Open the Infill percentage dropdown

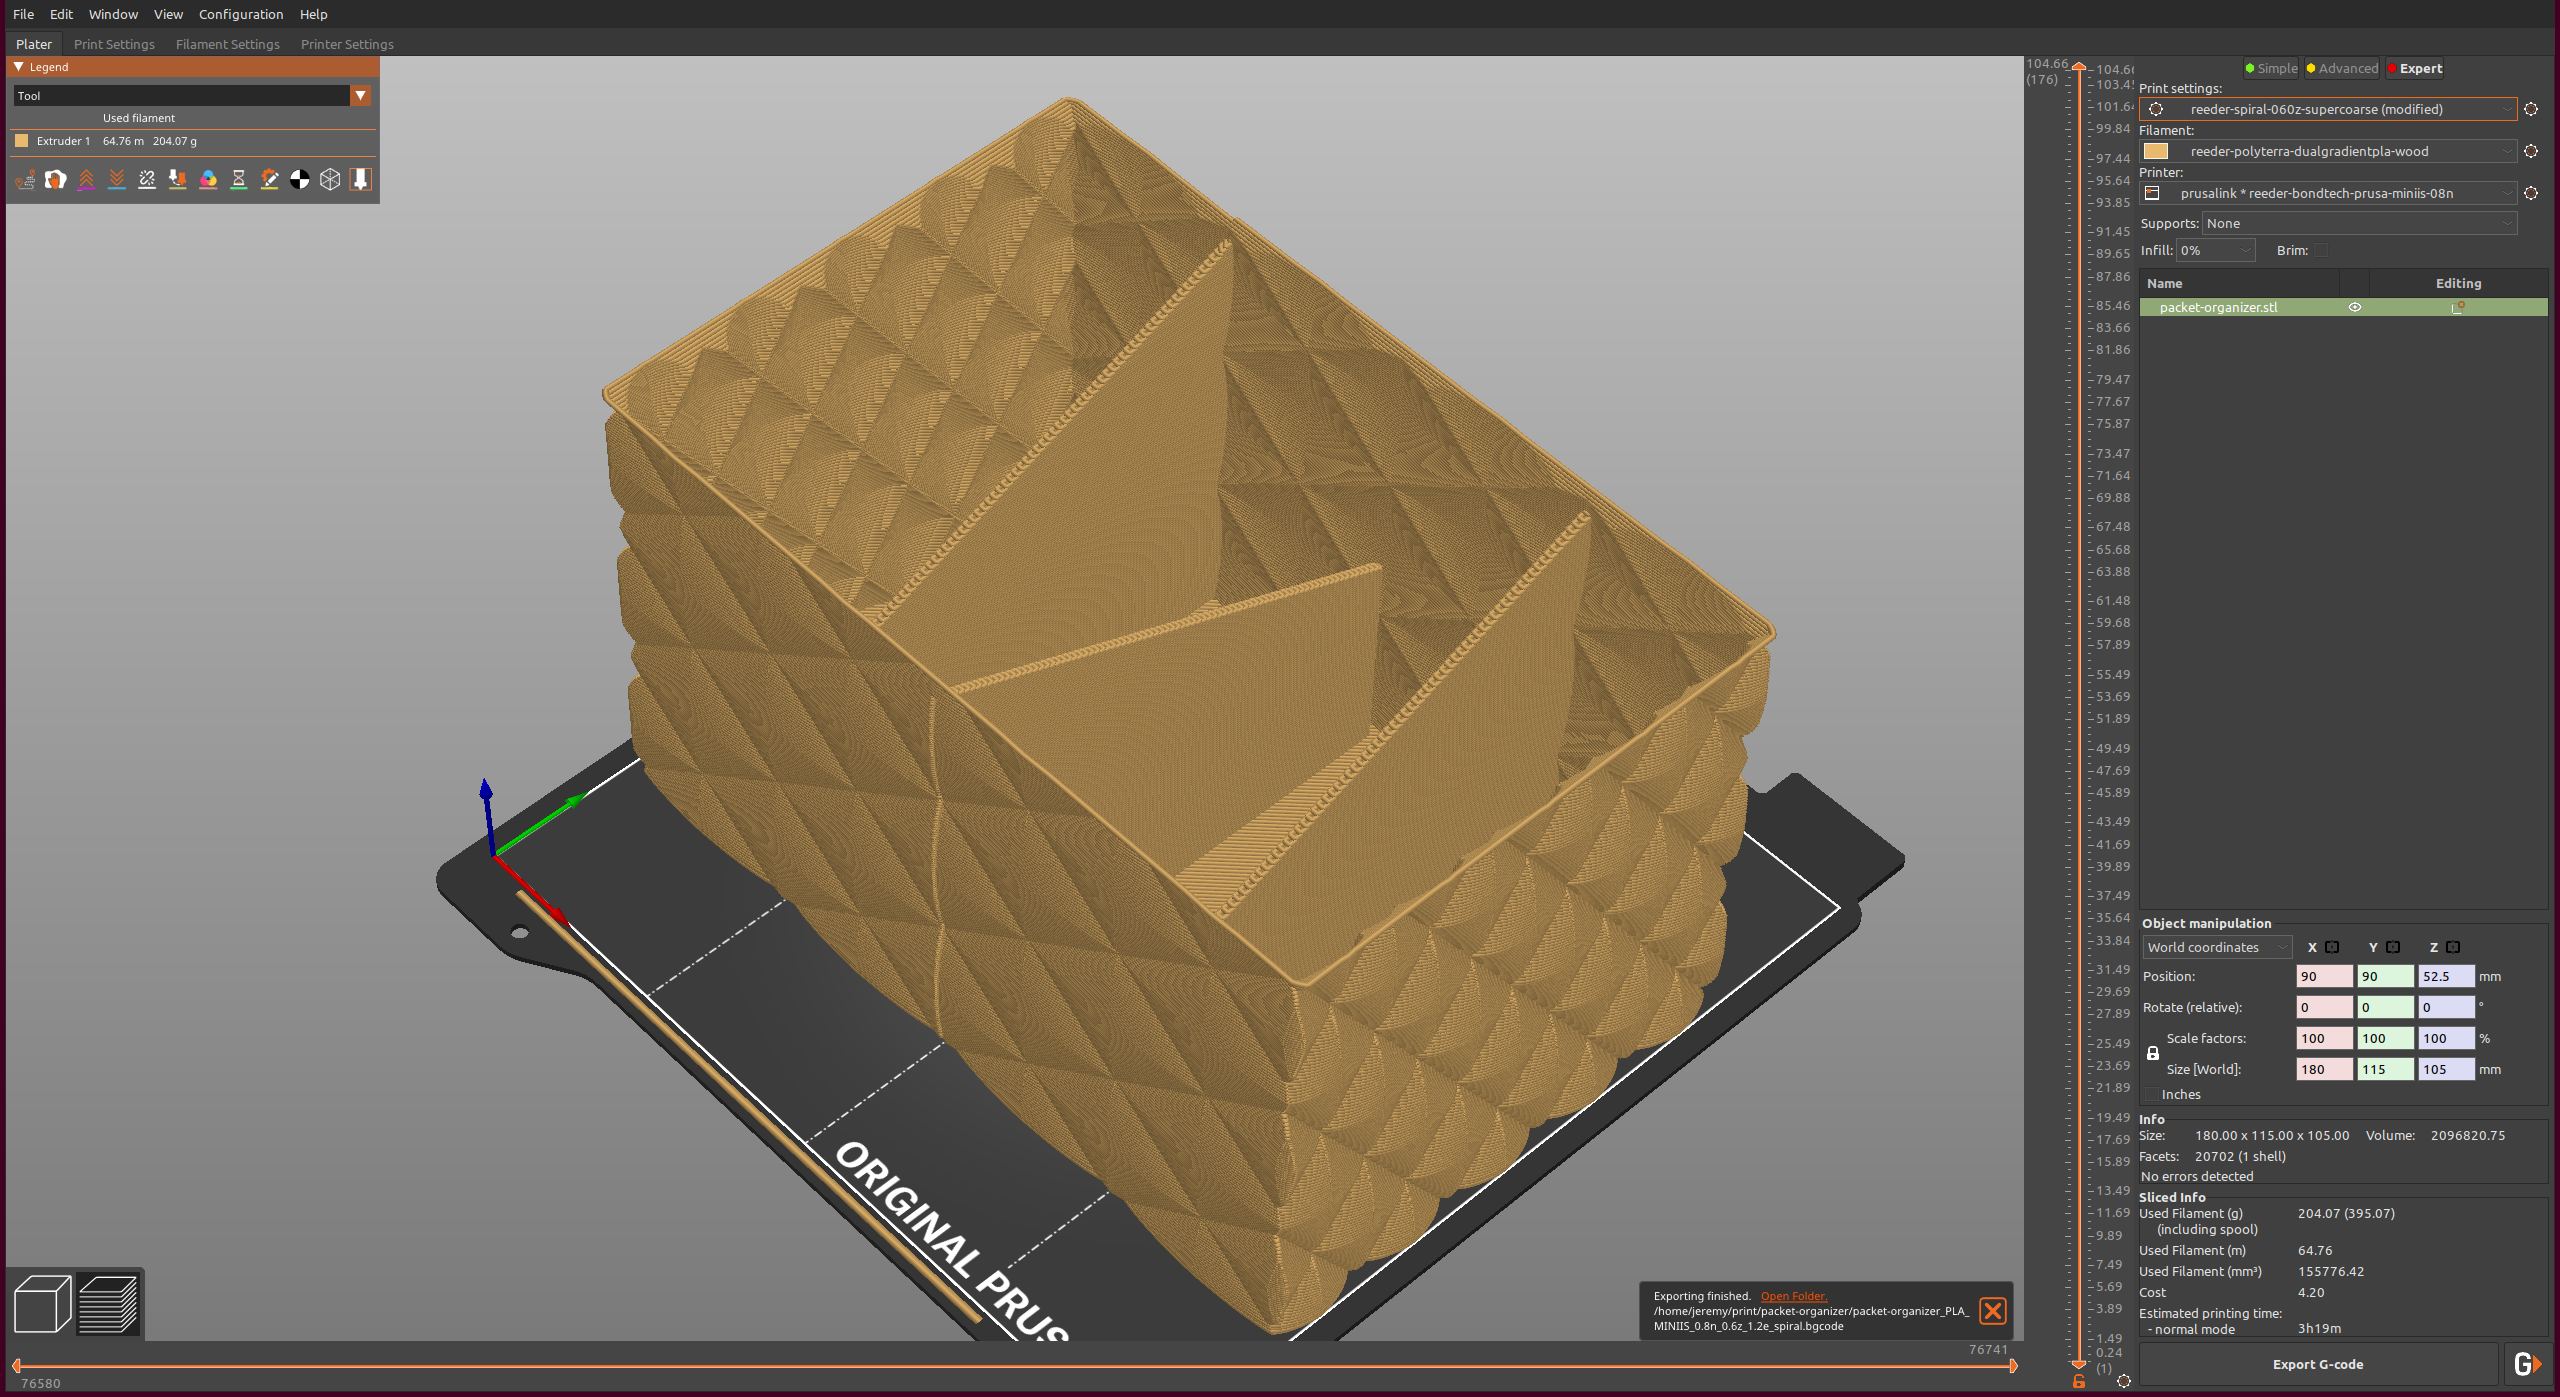coord(2215,251)
